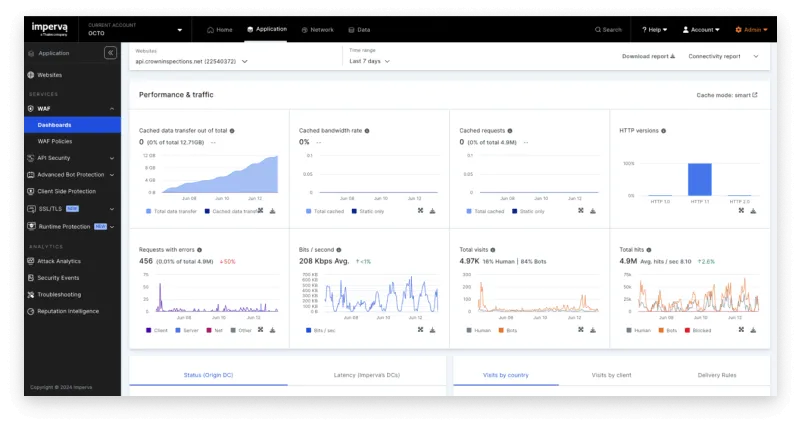Open WAF Policies in sidebar
This screenshot has height=428, width=801.
(x=55, y=141)
